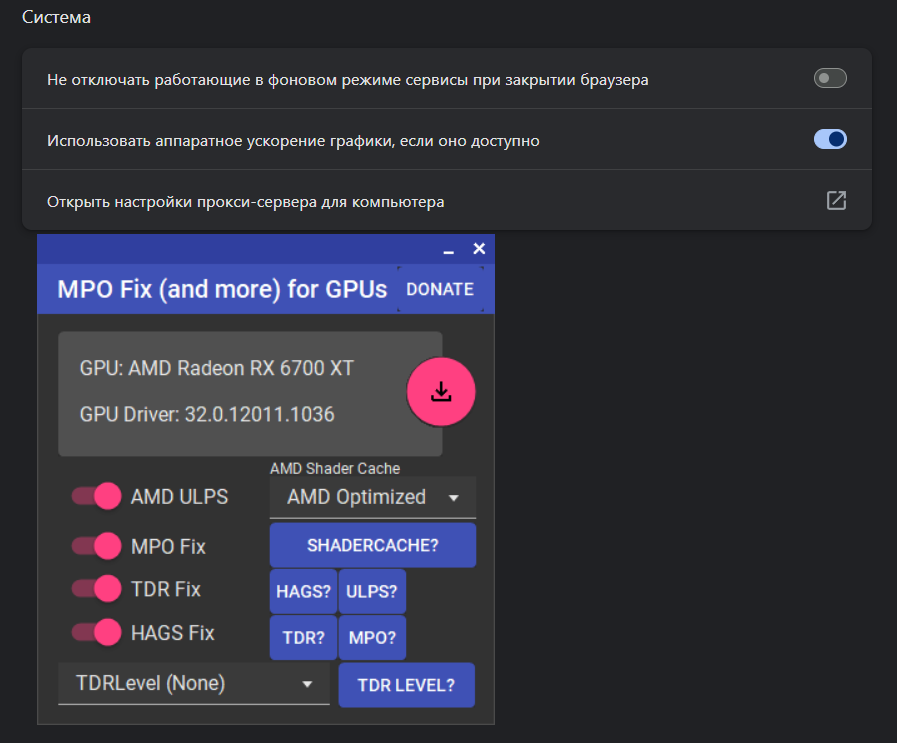Image resolution: width=897 pixels, height=743 pixels.
Task: Click GPU Driver: 32.0.12011.1036 text
Action: 207,414
